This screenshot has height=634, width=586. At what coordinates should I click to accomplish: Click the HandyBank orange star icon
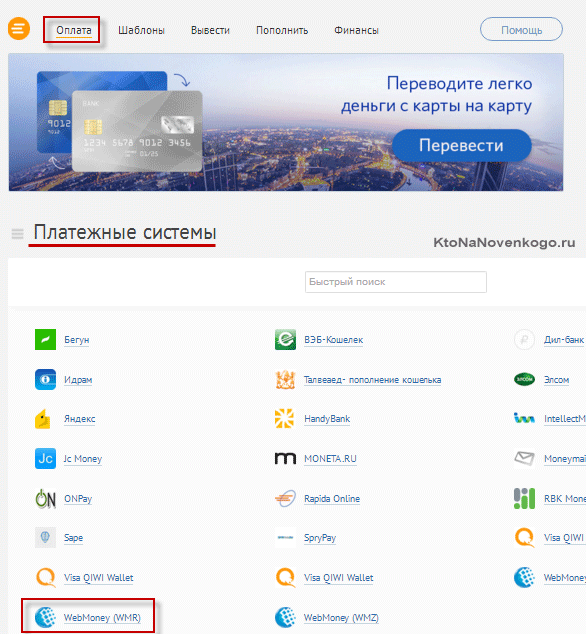pyautogui.click(x=285, y=418)
